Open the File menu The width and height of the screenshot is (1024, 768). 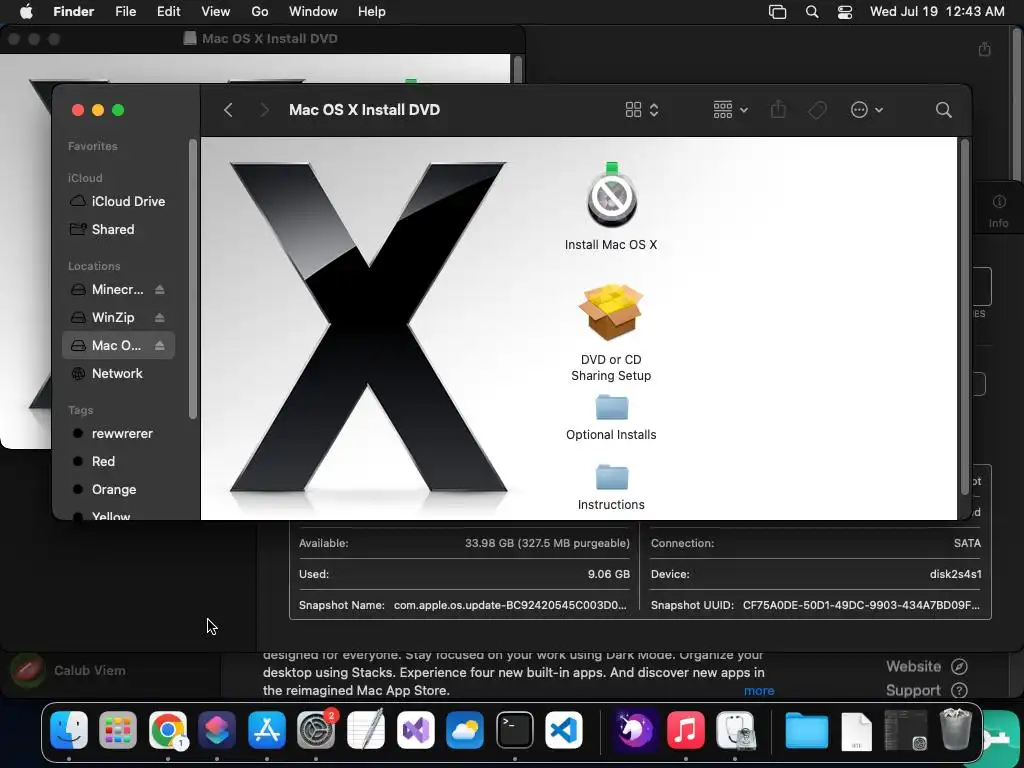[125, 12]
